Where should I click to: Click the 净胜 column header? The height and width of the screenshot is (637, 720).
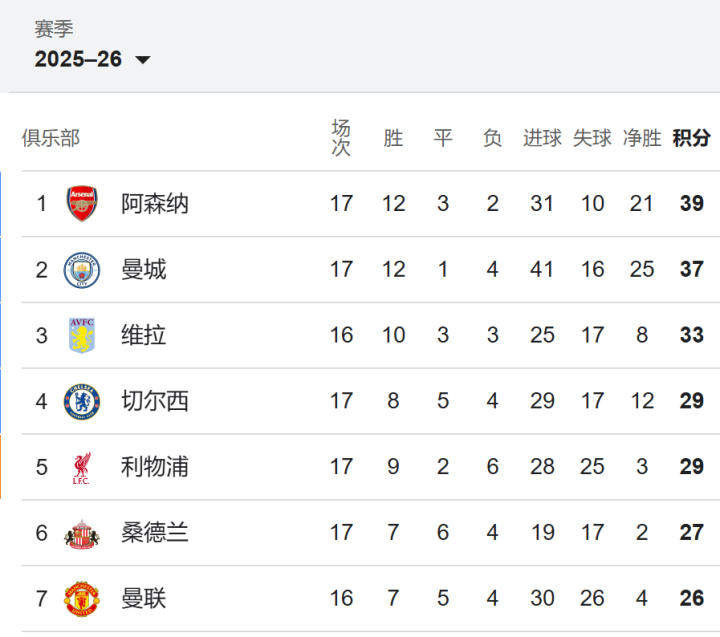[x=642, y=138]
